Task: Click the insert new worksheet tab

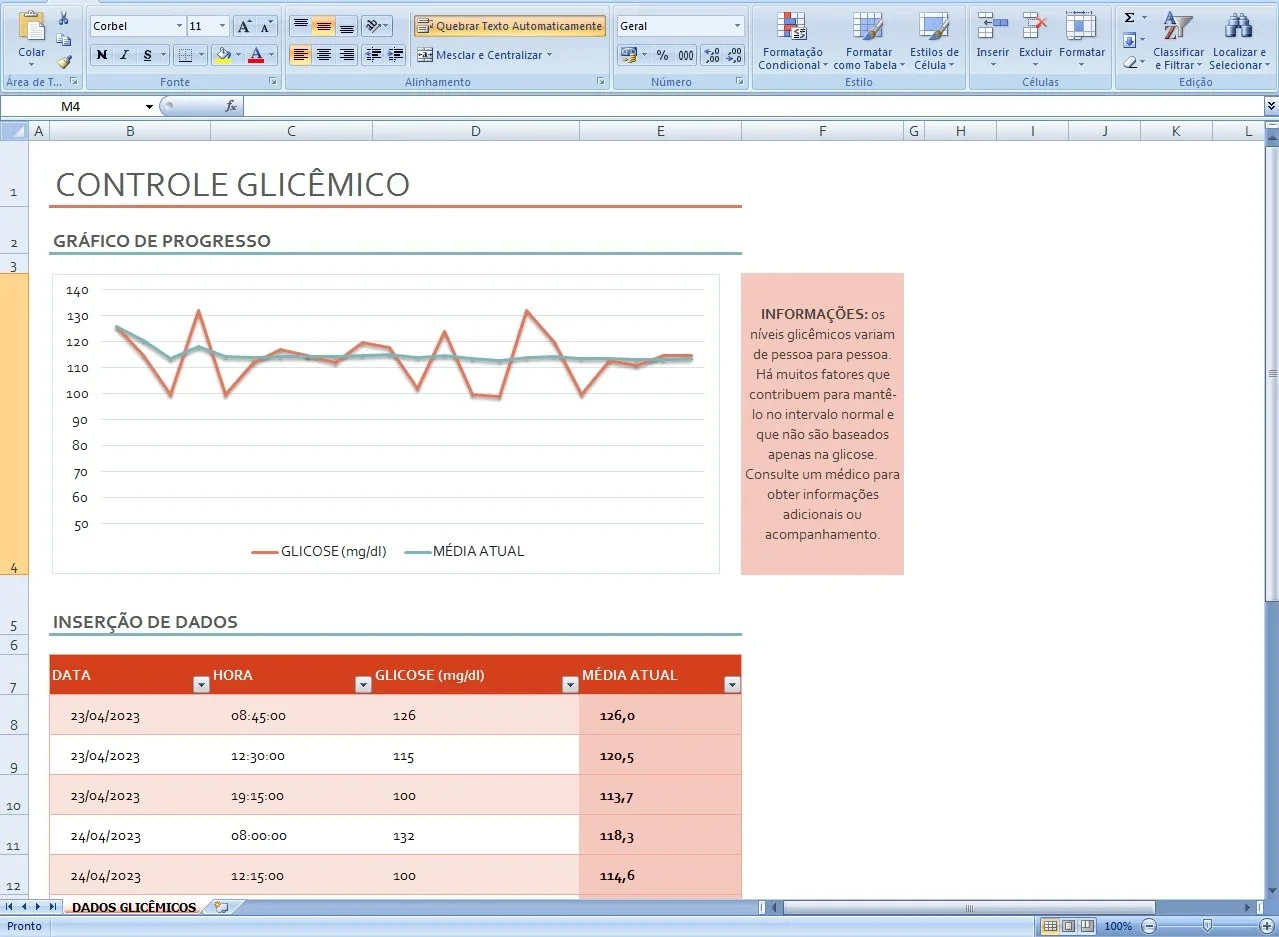Action: pyautogui.click(x=221, y=907)
